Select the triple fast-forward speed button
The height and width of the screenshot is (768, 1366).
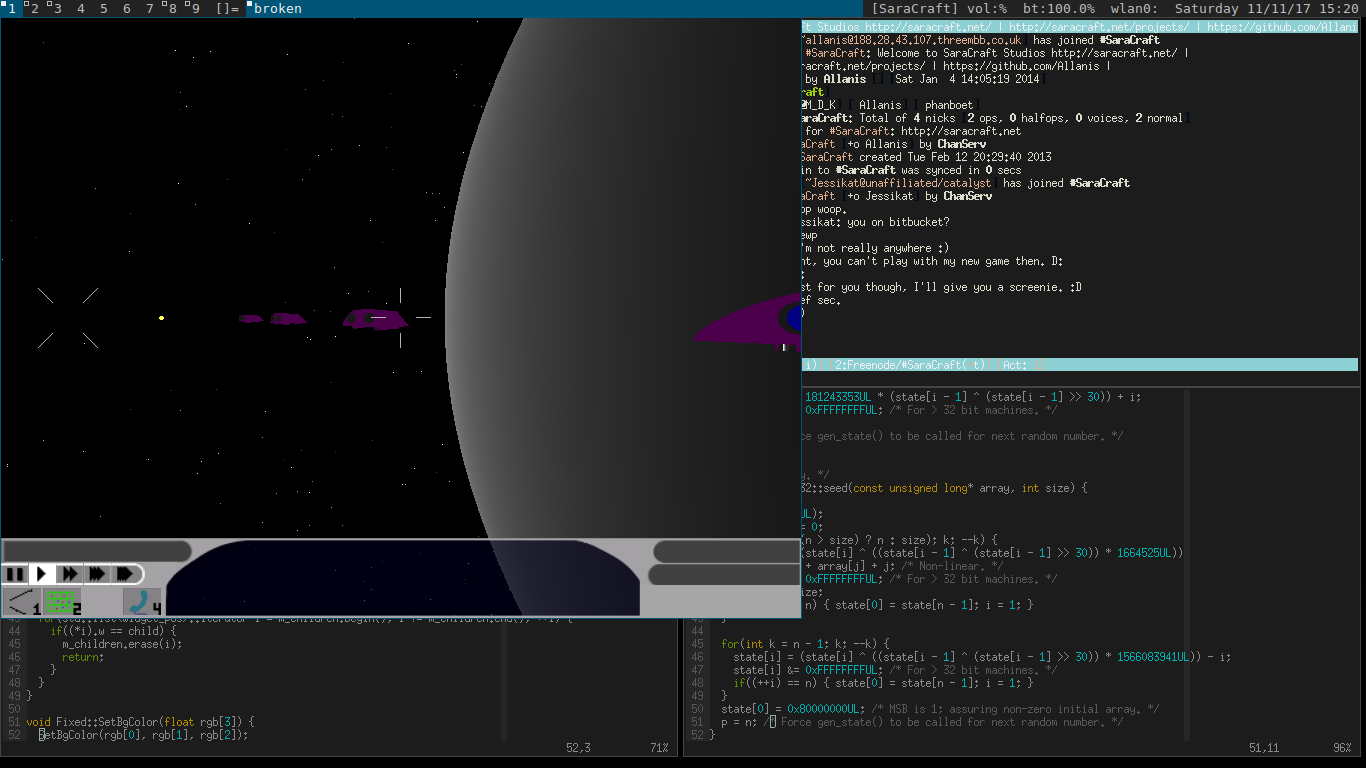[97, 574]
